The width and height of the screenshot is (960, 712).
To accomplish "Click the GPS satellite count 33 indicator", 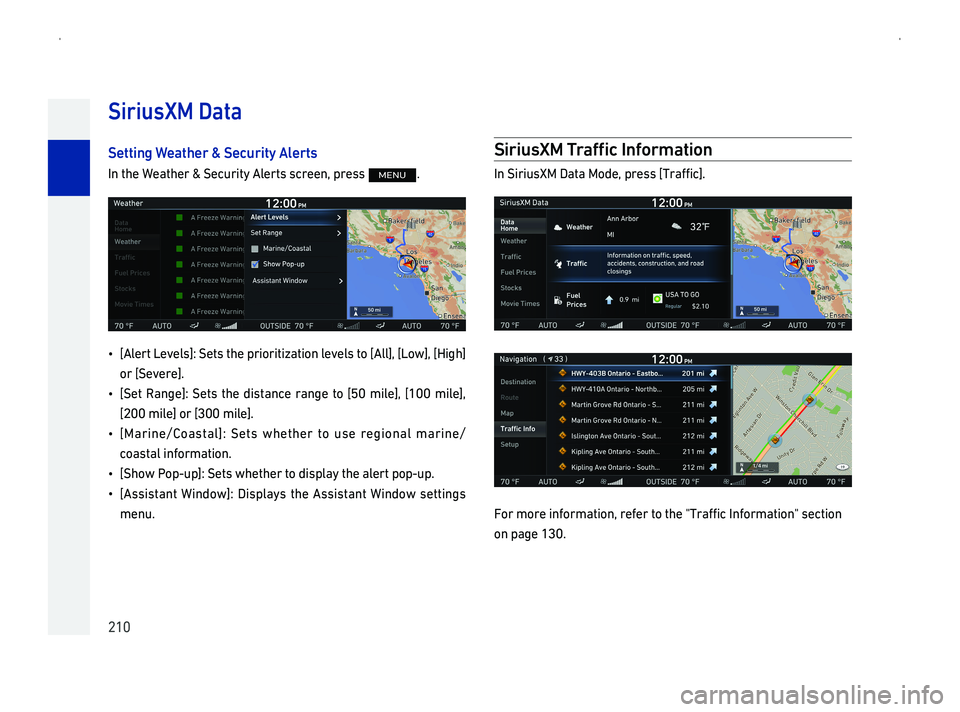I will click(557, 359).
